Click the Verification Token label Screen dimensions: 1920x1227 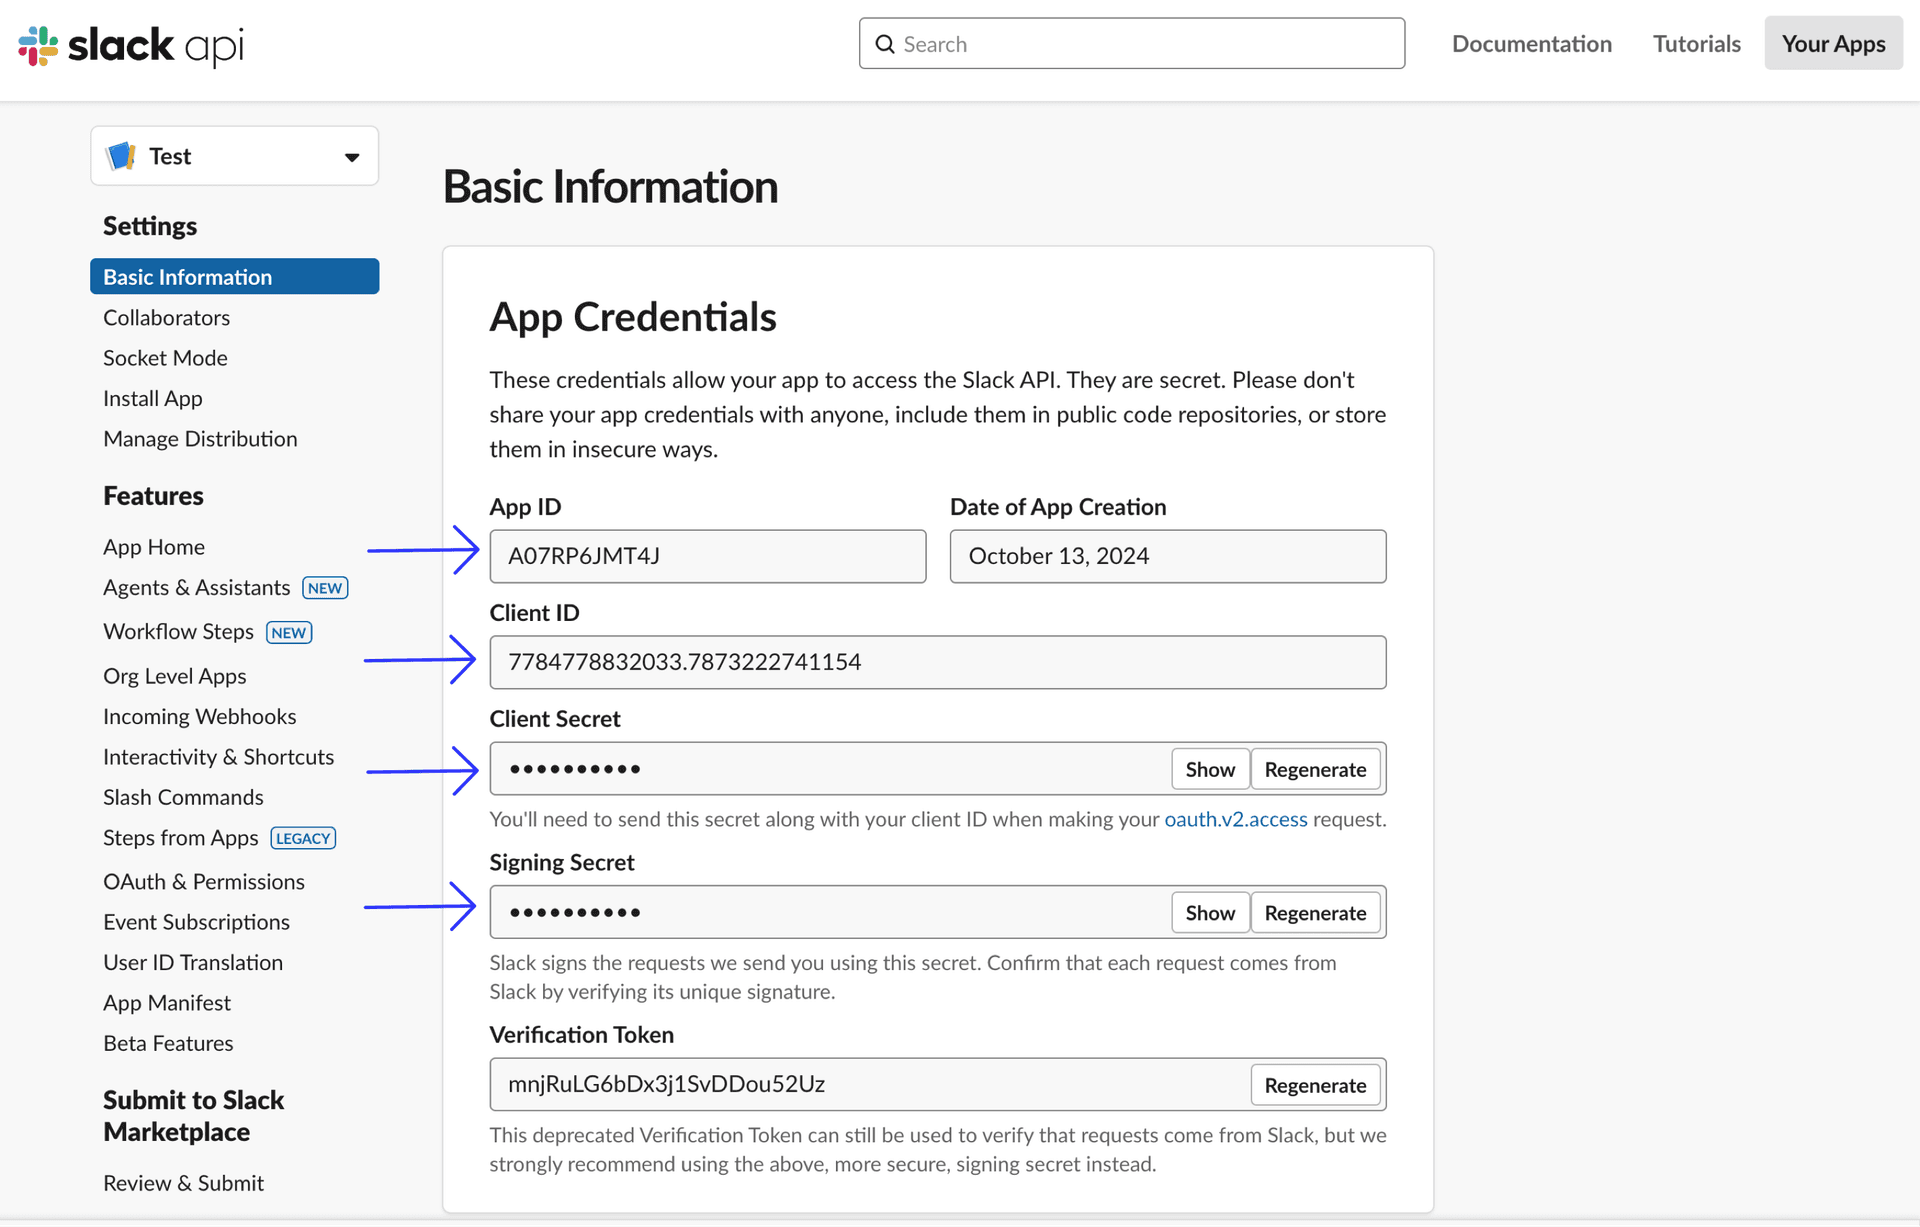point(582,1035)
